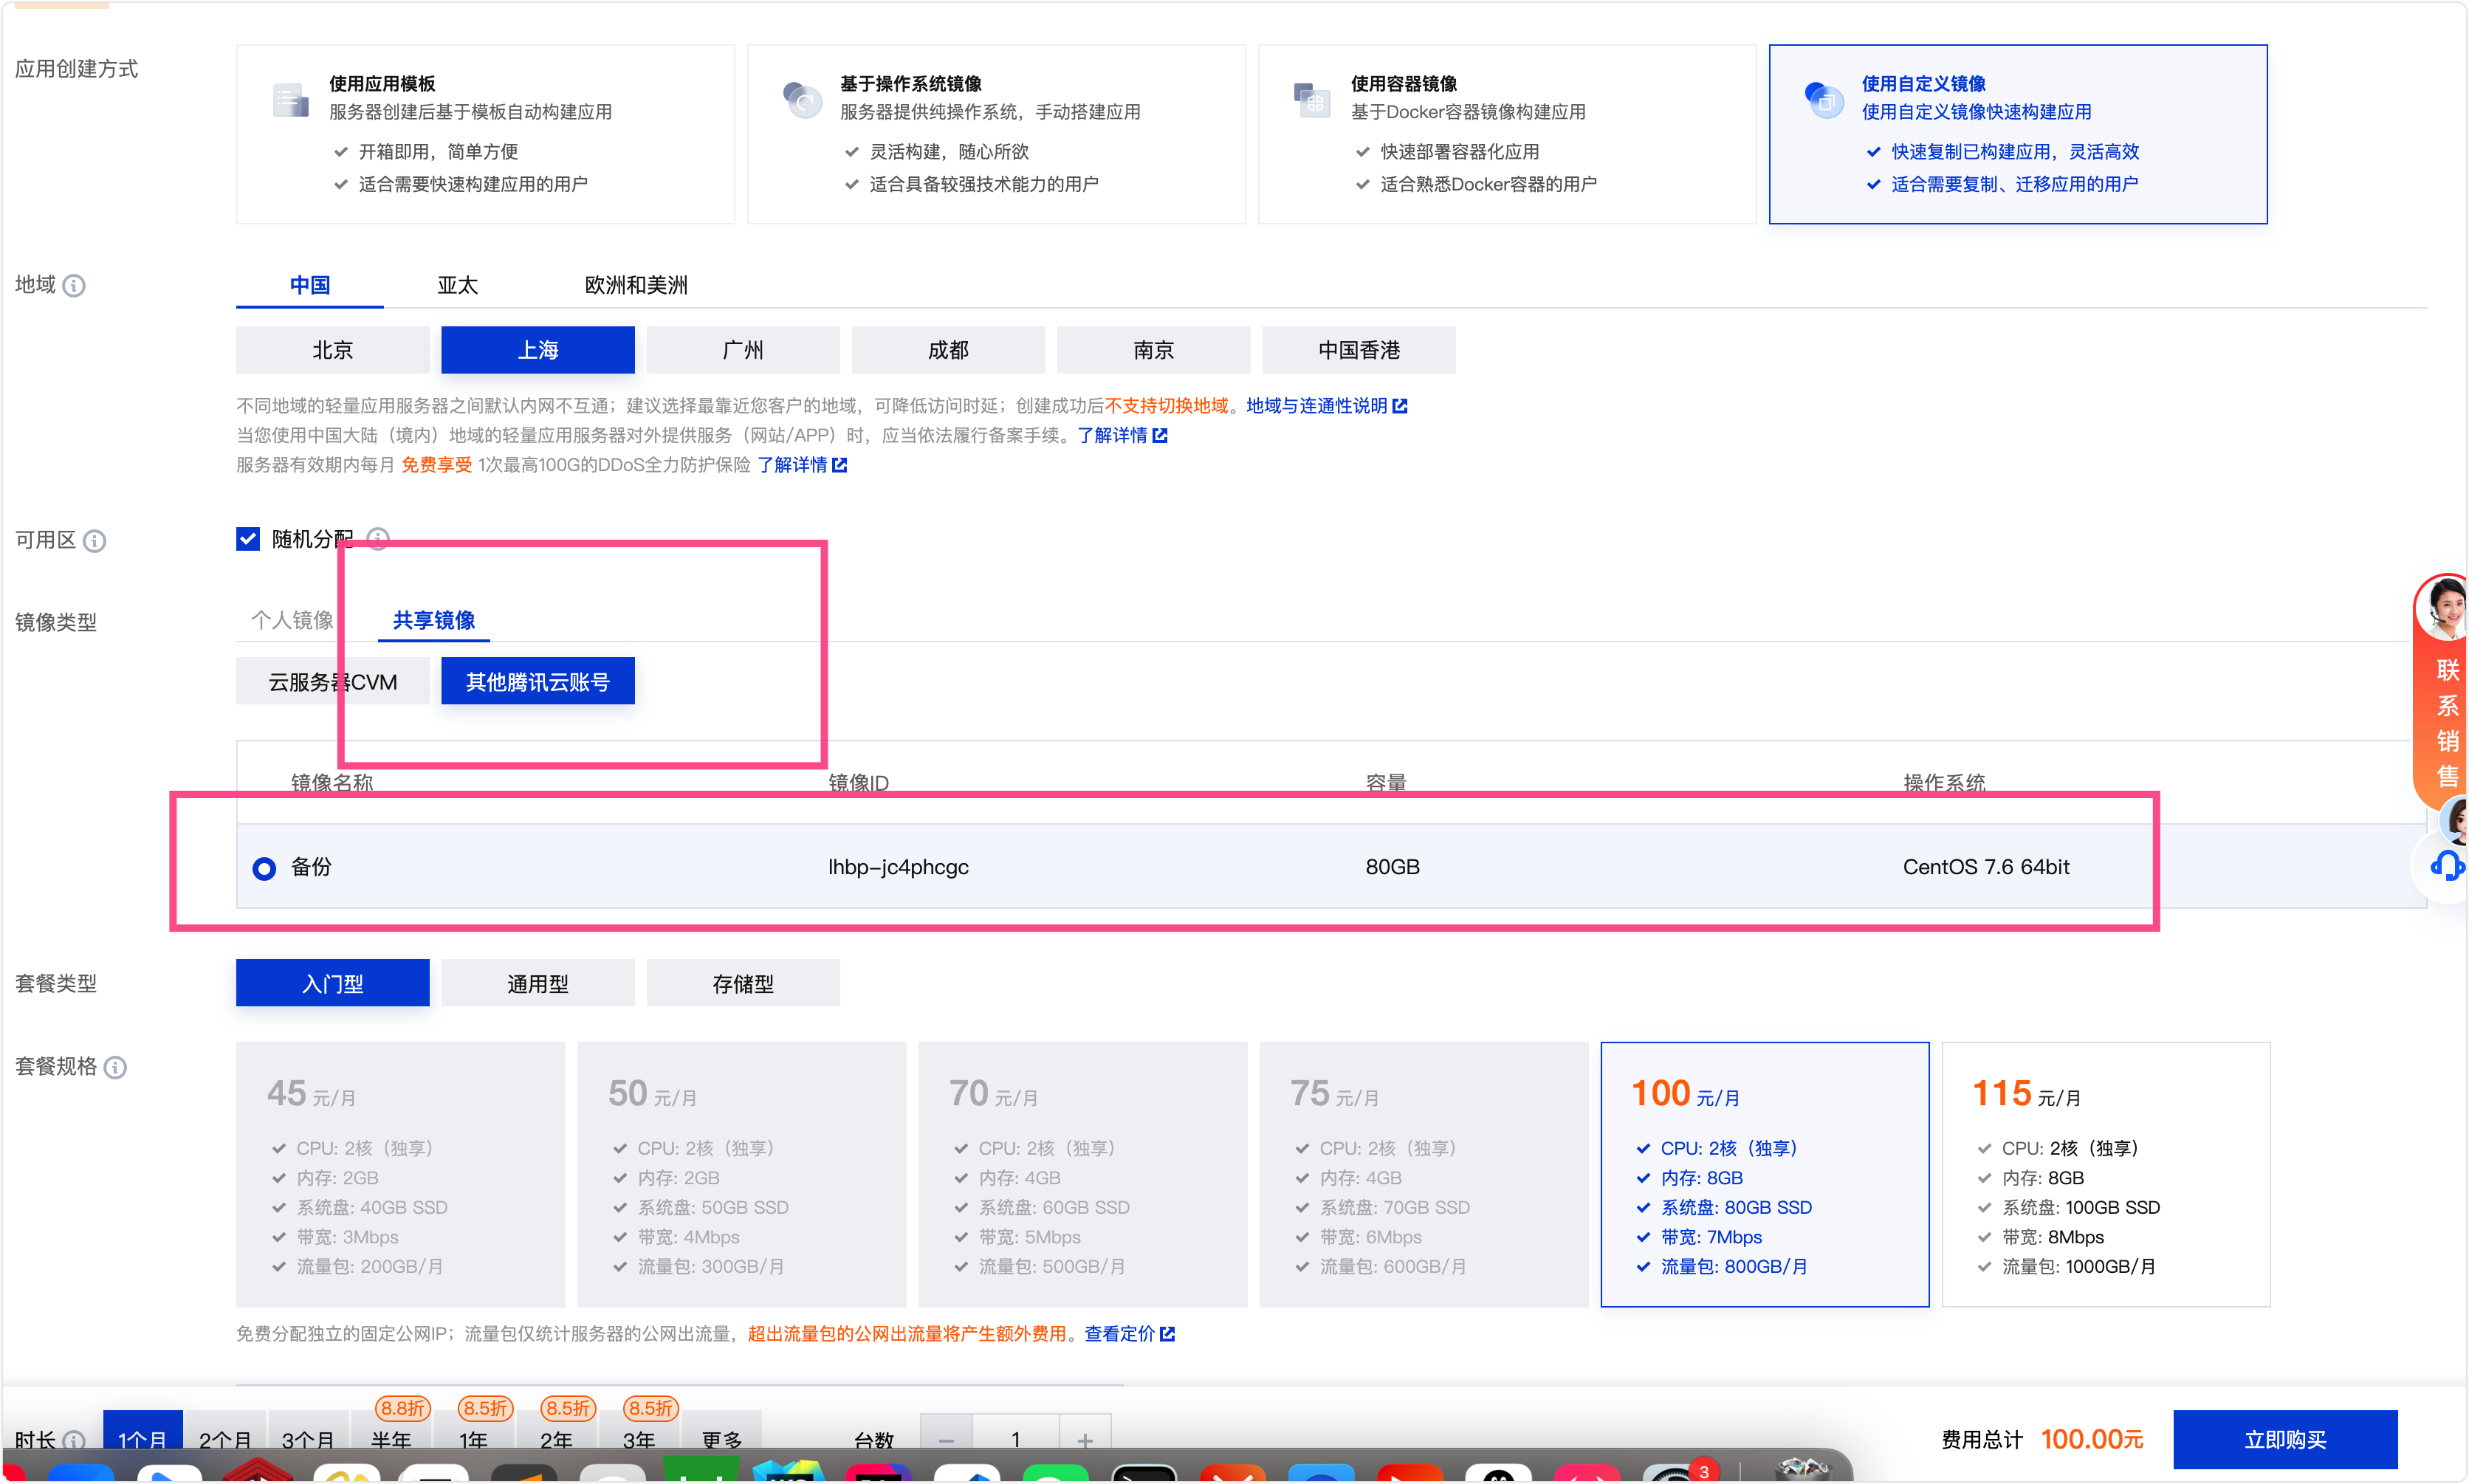Image resolution: width=2469 pixels, height=1484 pixels.
Task: Uncheck the 随机分配 checkbox
Action: (x=248, y=539)
